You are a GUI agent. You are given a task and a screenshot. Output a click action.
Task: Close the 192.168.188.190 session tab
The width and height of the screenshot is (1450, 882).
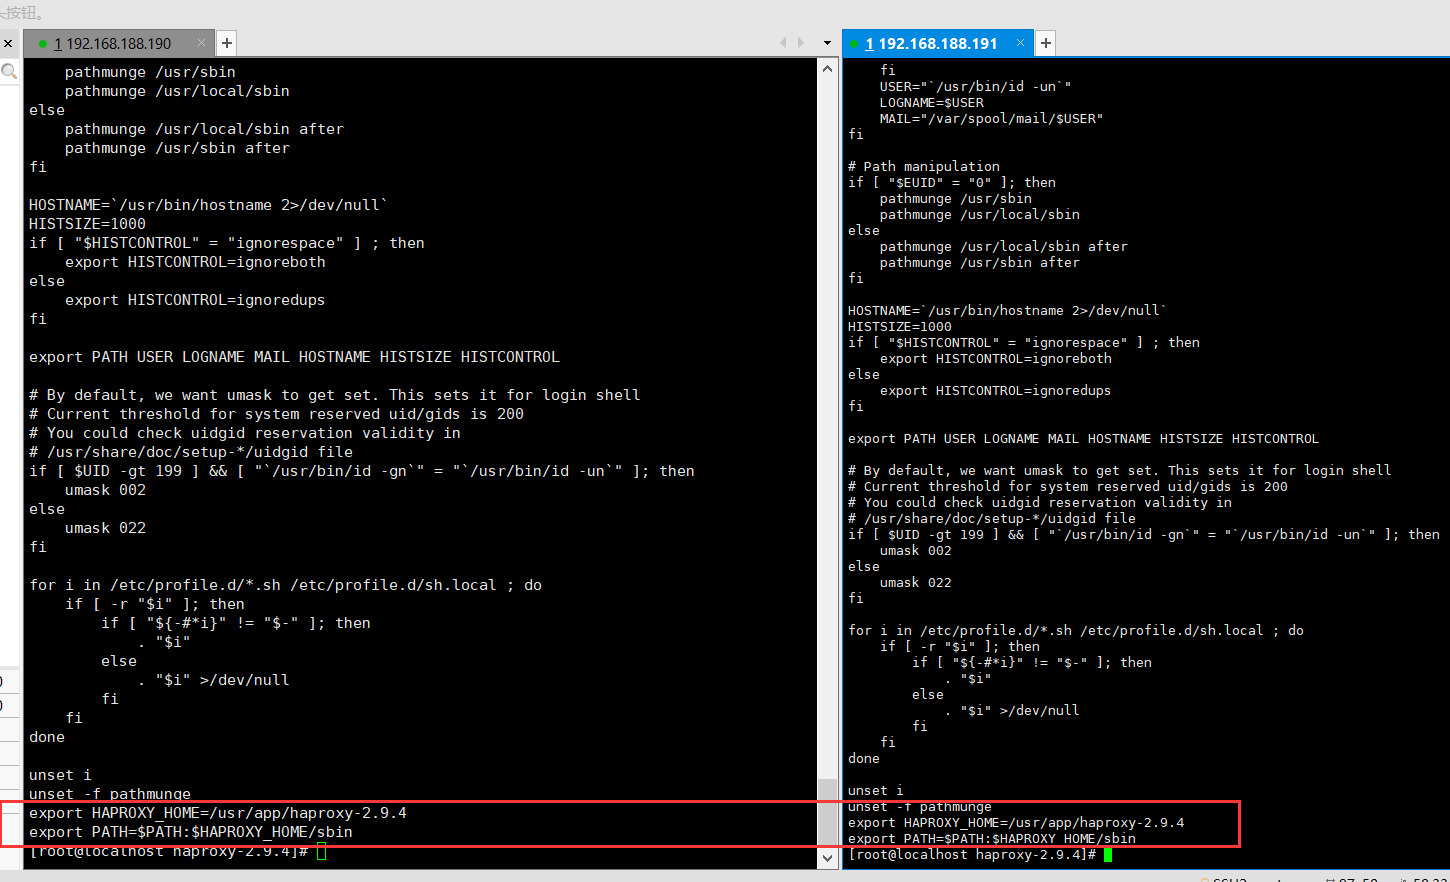pyautogui.click(x=201, y=42)
